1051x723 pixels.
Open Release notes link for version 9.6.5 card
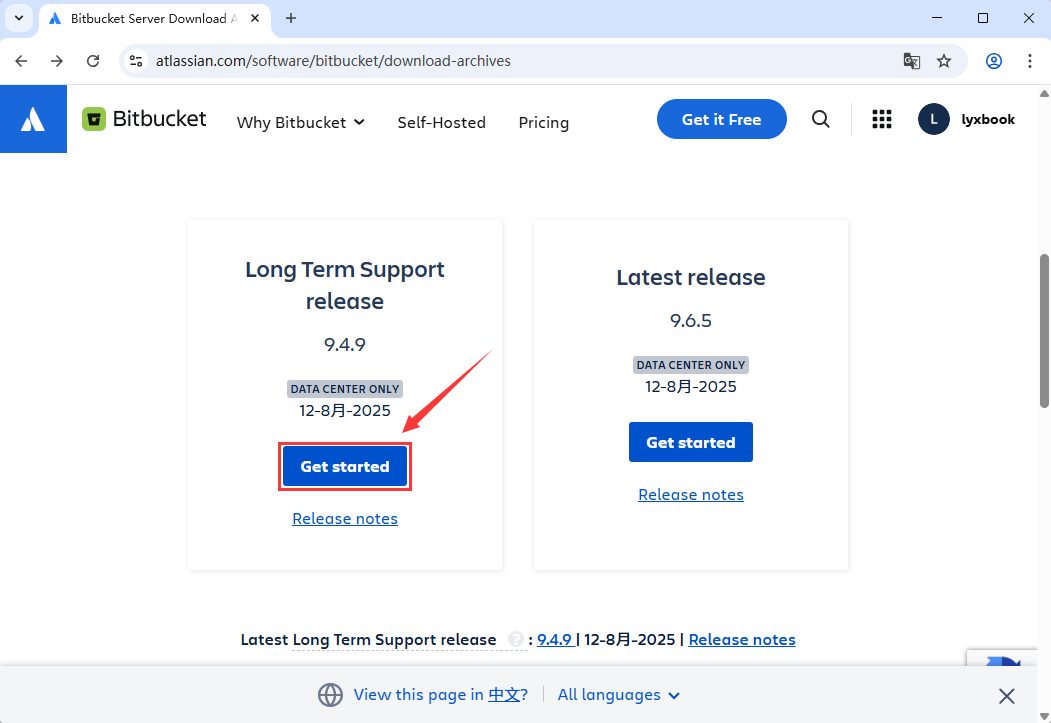pyautogui.click(x=690, y=495)
